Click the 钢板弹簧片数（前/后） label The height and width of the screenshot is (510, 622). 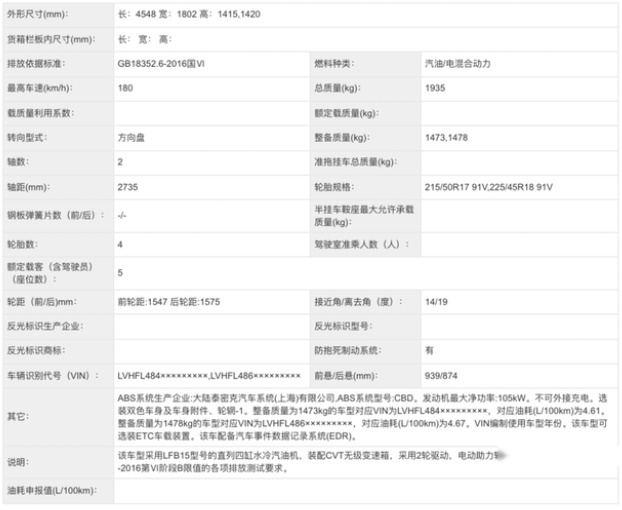click(x=56, y=215)
